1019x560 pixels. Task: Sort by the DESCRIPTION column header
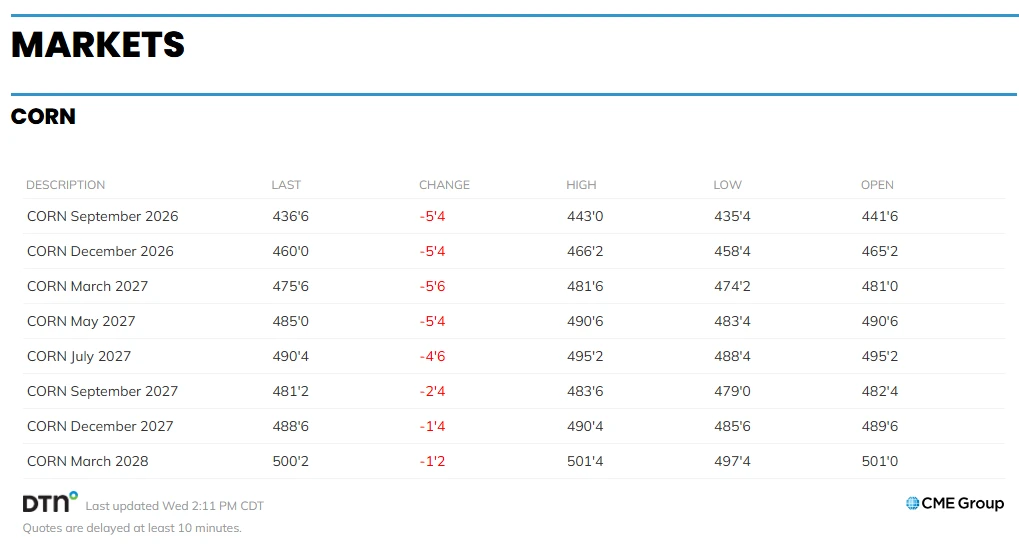click(x=66, y=185)
